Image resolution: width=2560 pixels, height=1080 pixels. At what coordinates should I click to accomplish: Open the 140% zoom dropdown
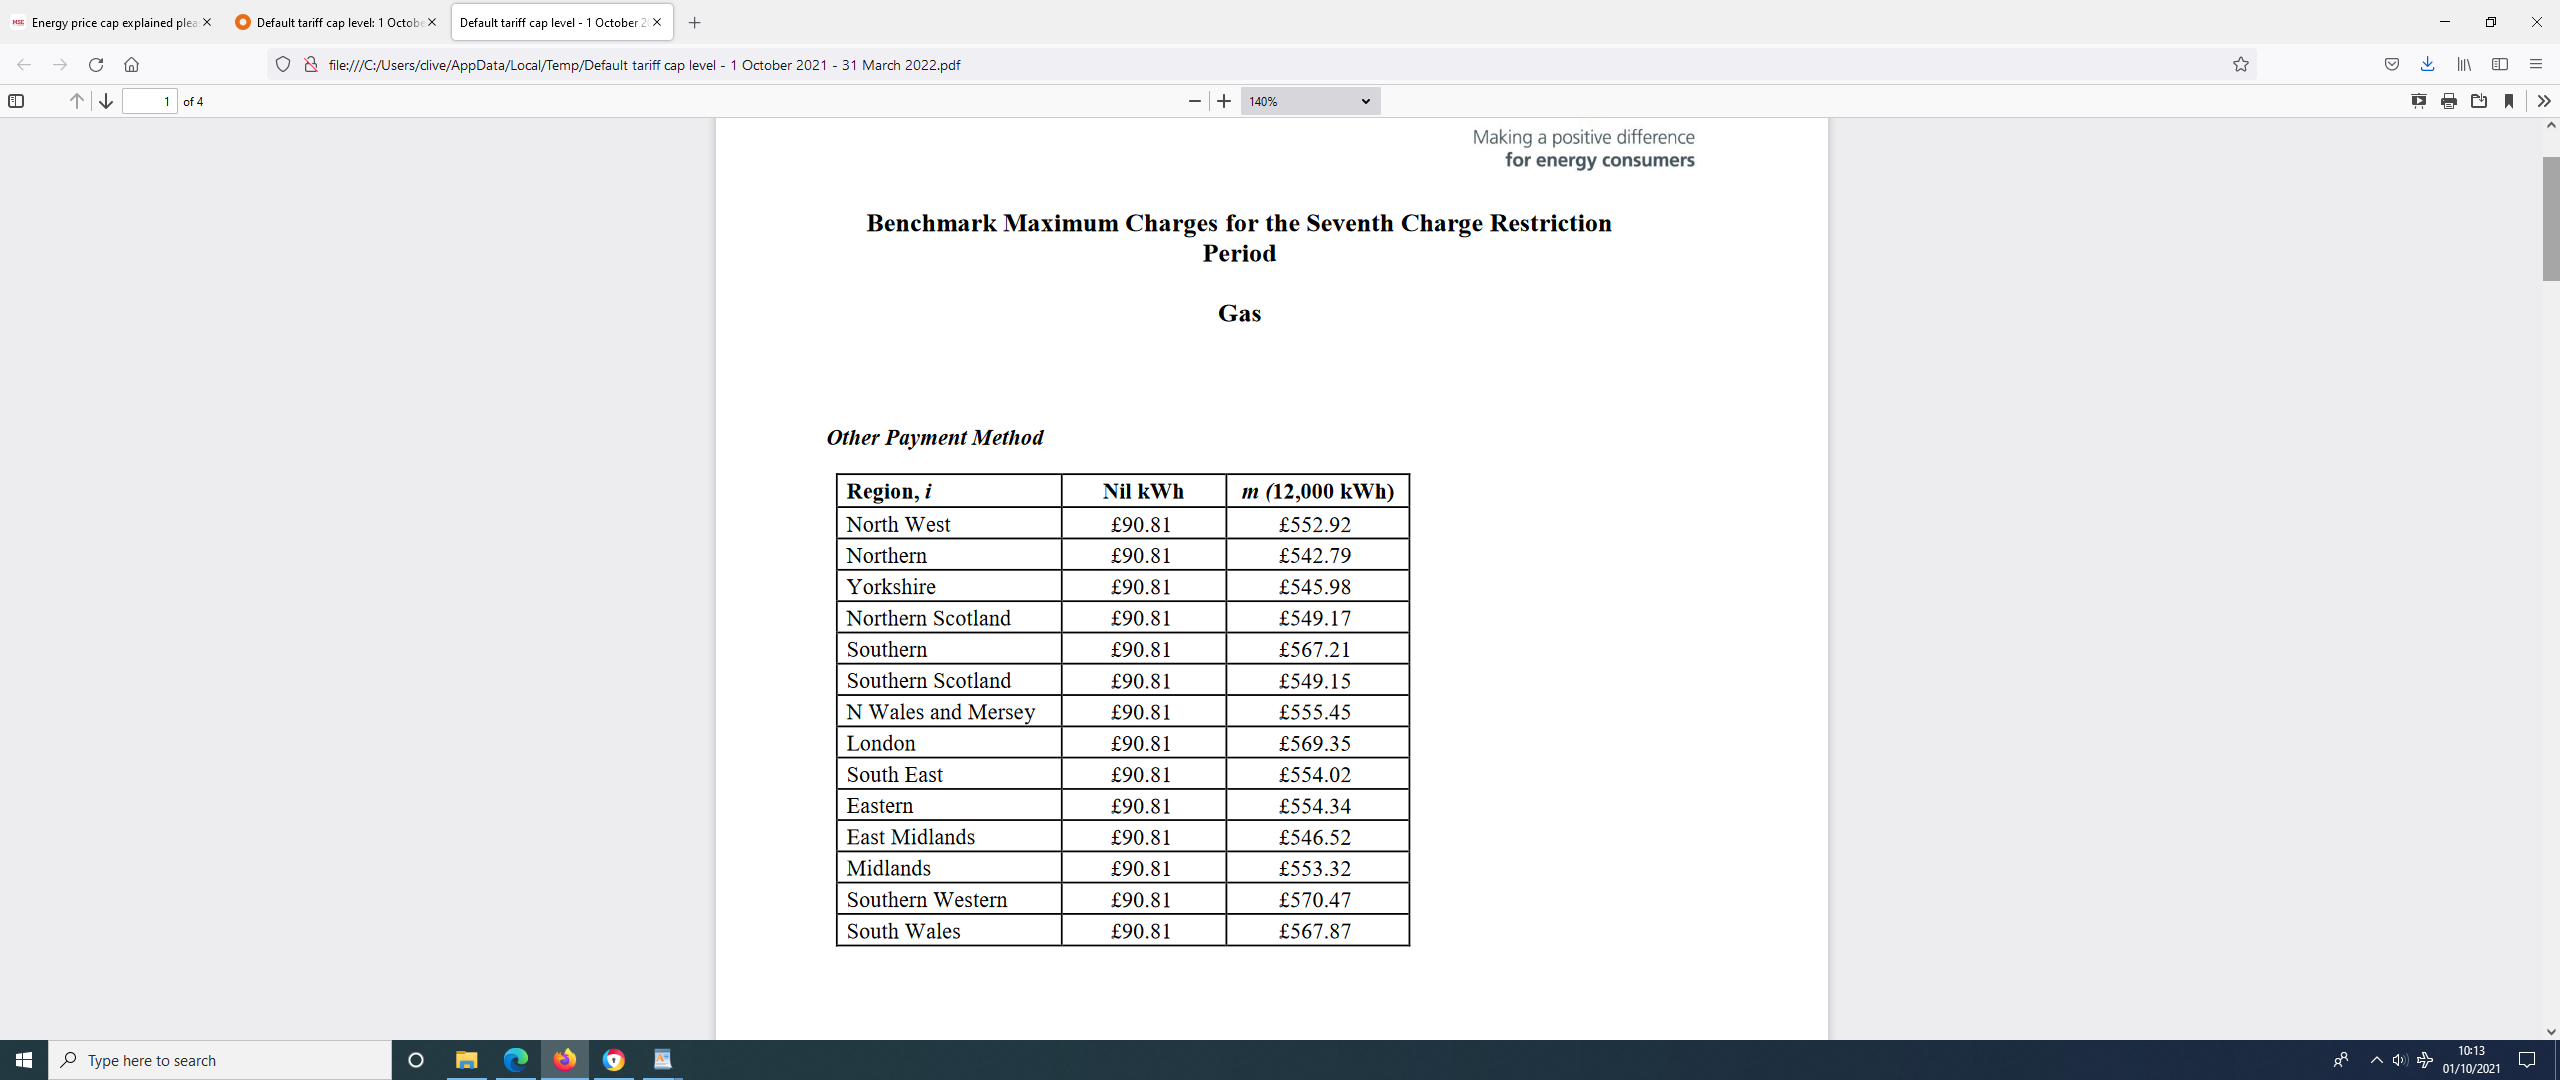[x=1310, y=101]
